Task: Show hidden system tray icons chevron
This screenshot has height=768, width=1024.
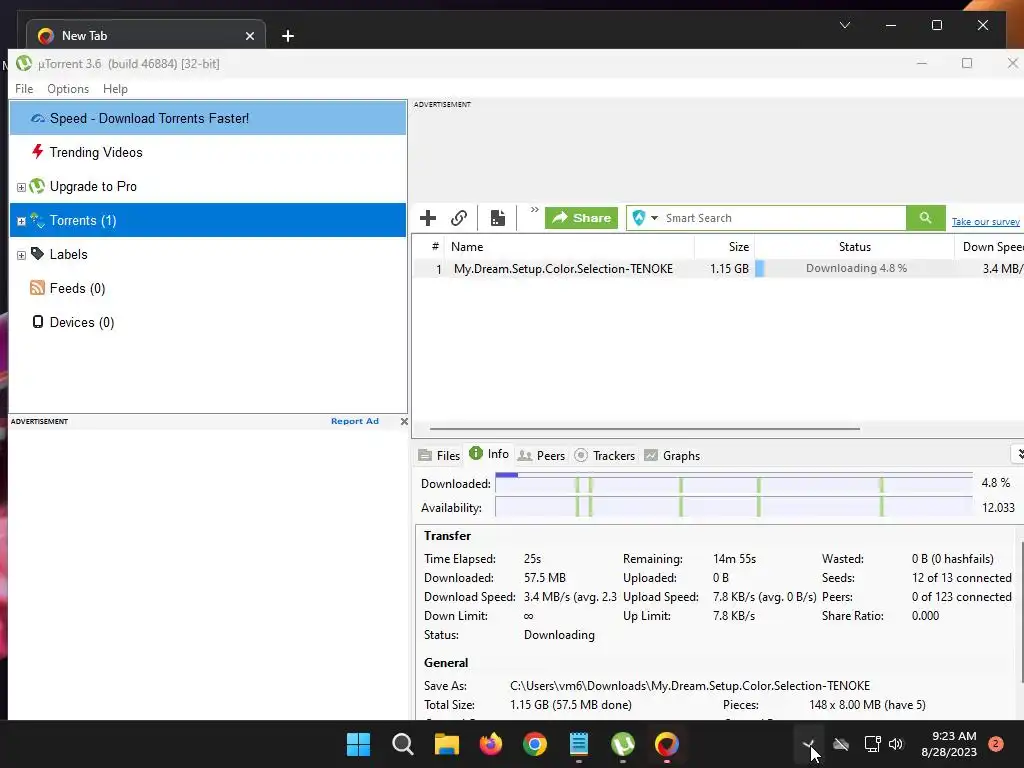Action: (x=808, y=744)
